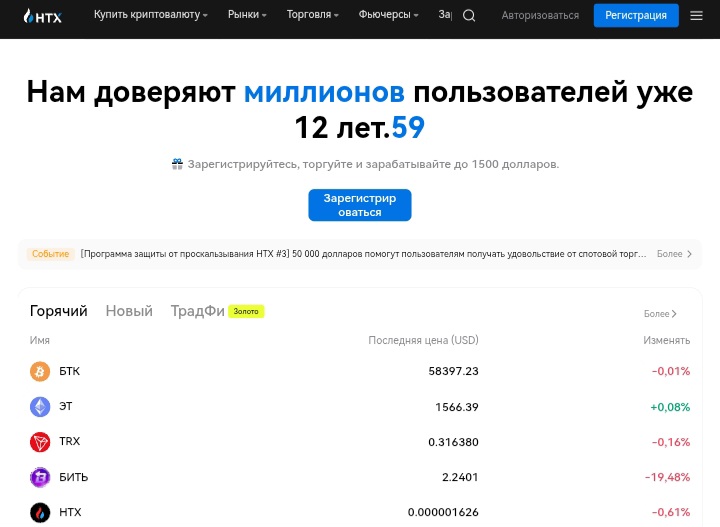Click the price 0.316380
The height and width of the screenshot is (527, 720).
(x=453, y=442)
